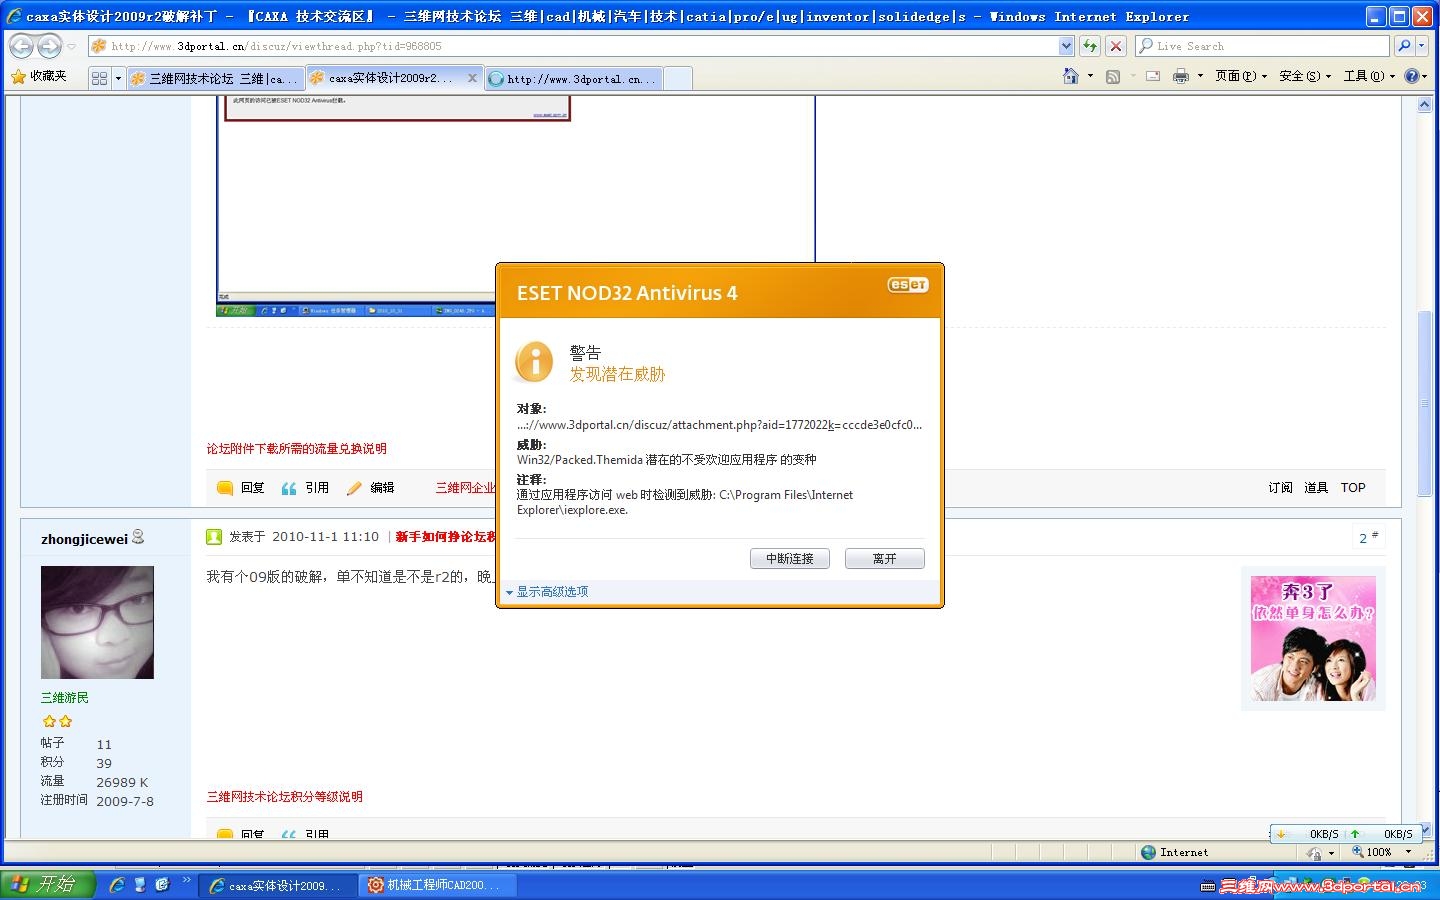Click the scrollbar up arrow
This screenshot has height=900, width=1440.
click(x=1425, y=105)
